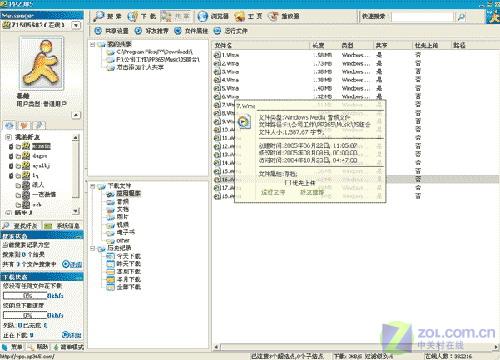Viewport: 500px width, 360px height.
Task: Sort by 类型 type column header
Action: tap(356, 45)
